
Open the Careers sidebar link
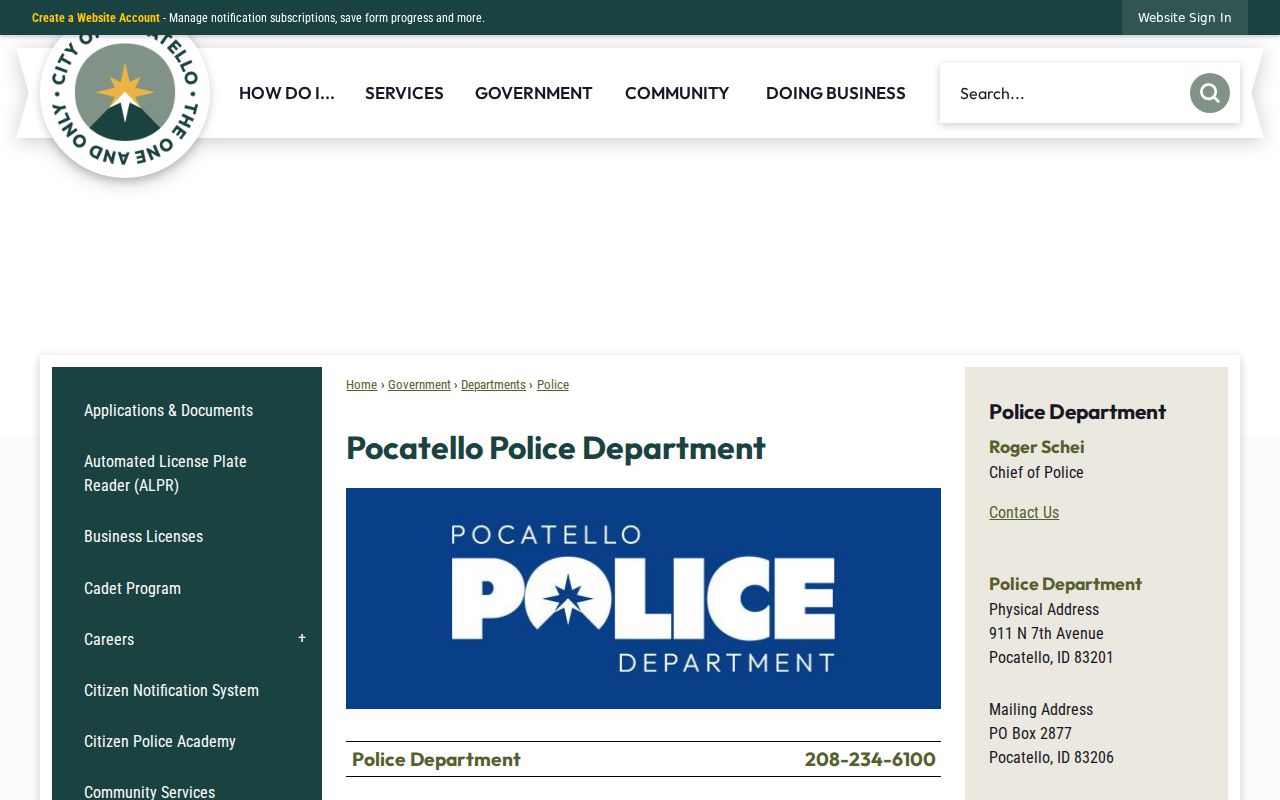[109, 639]
